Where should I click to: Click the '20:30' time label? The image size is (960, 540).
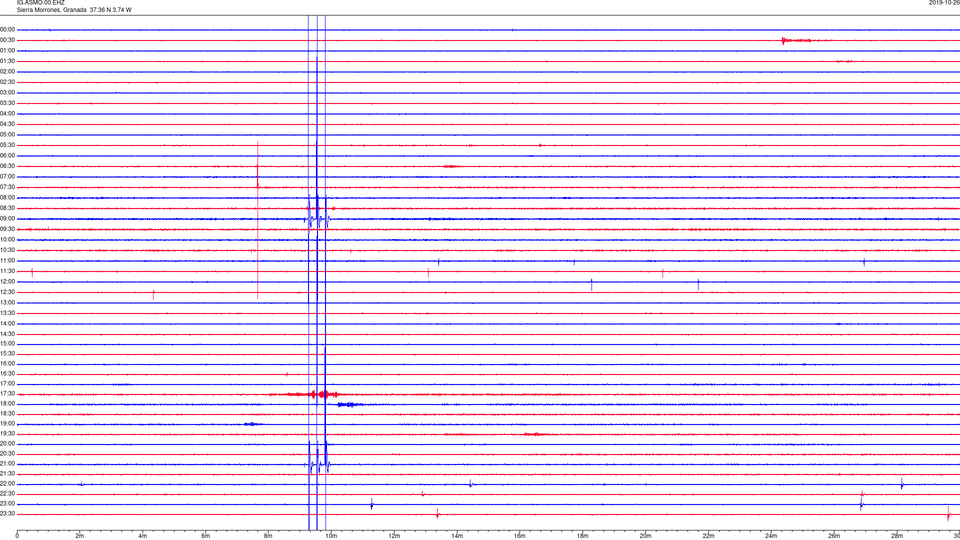[8, 454]
